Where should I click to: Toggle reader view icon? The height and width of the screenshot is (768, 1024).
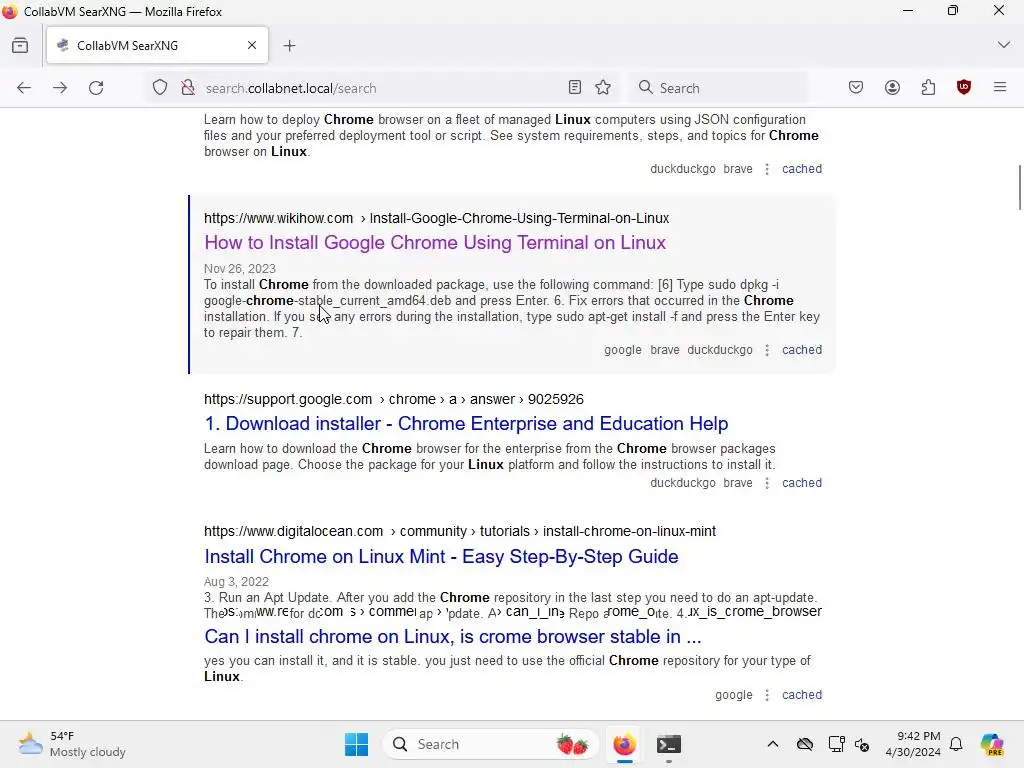575,88
